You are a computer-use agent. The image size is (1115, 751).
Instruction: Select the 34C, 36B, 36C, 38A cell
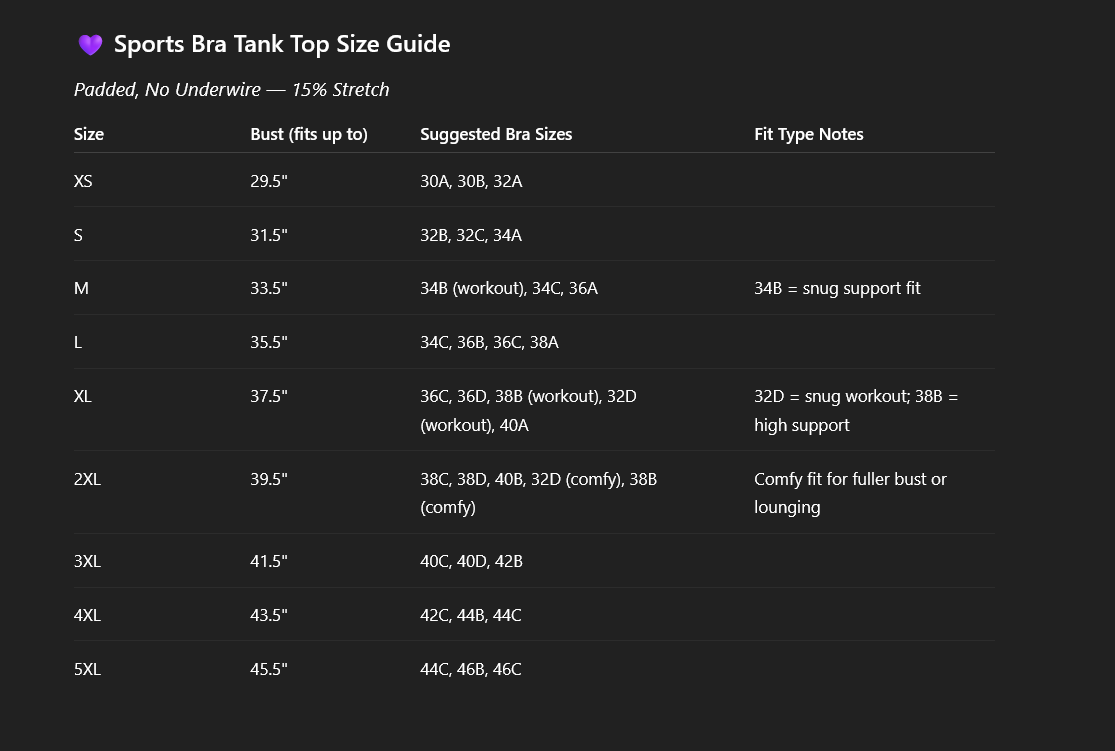click(x=489, y=342)
